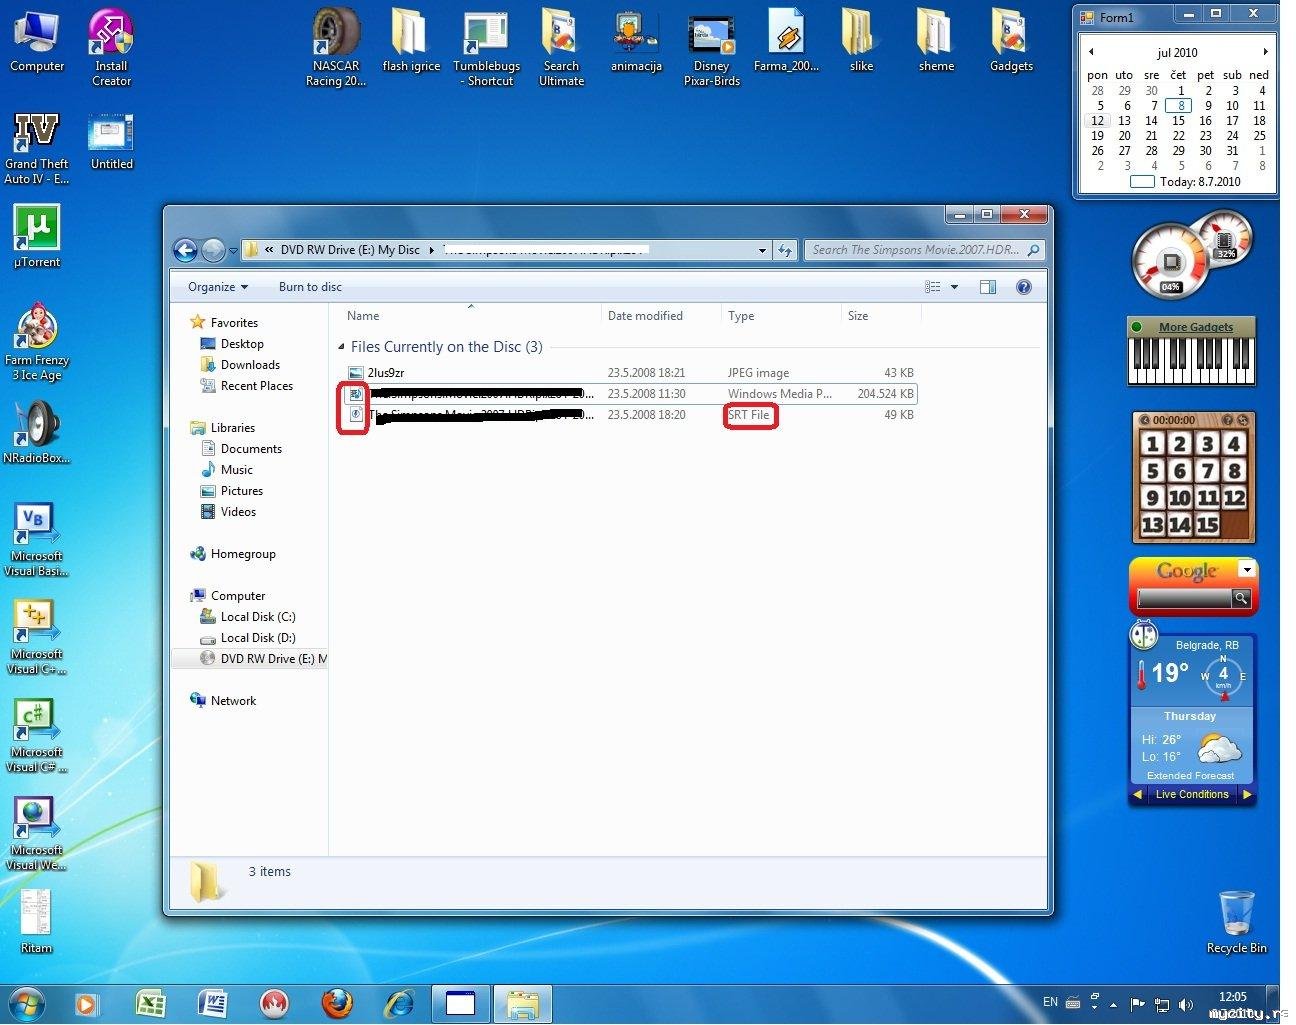Click the Google gadget search field
This screenshot has height=1025, width=1296.
(1184, 598)
